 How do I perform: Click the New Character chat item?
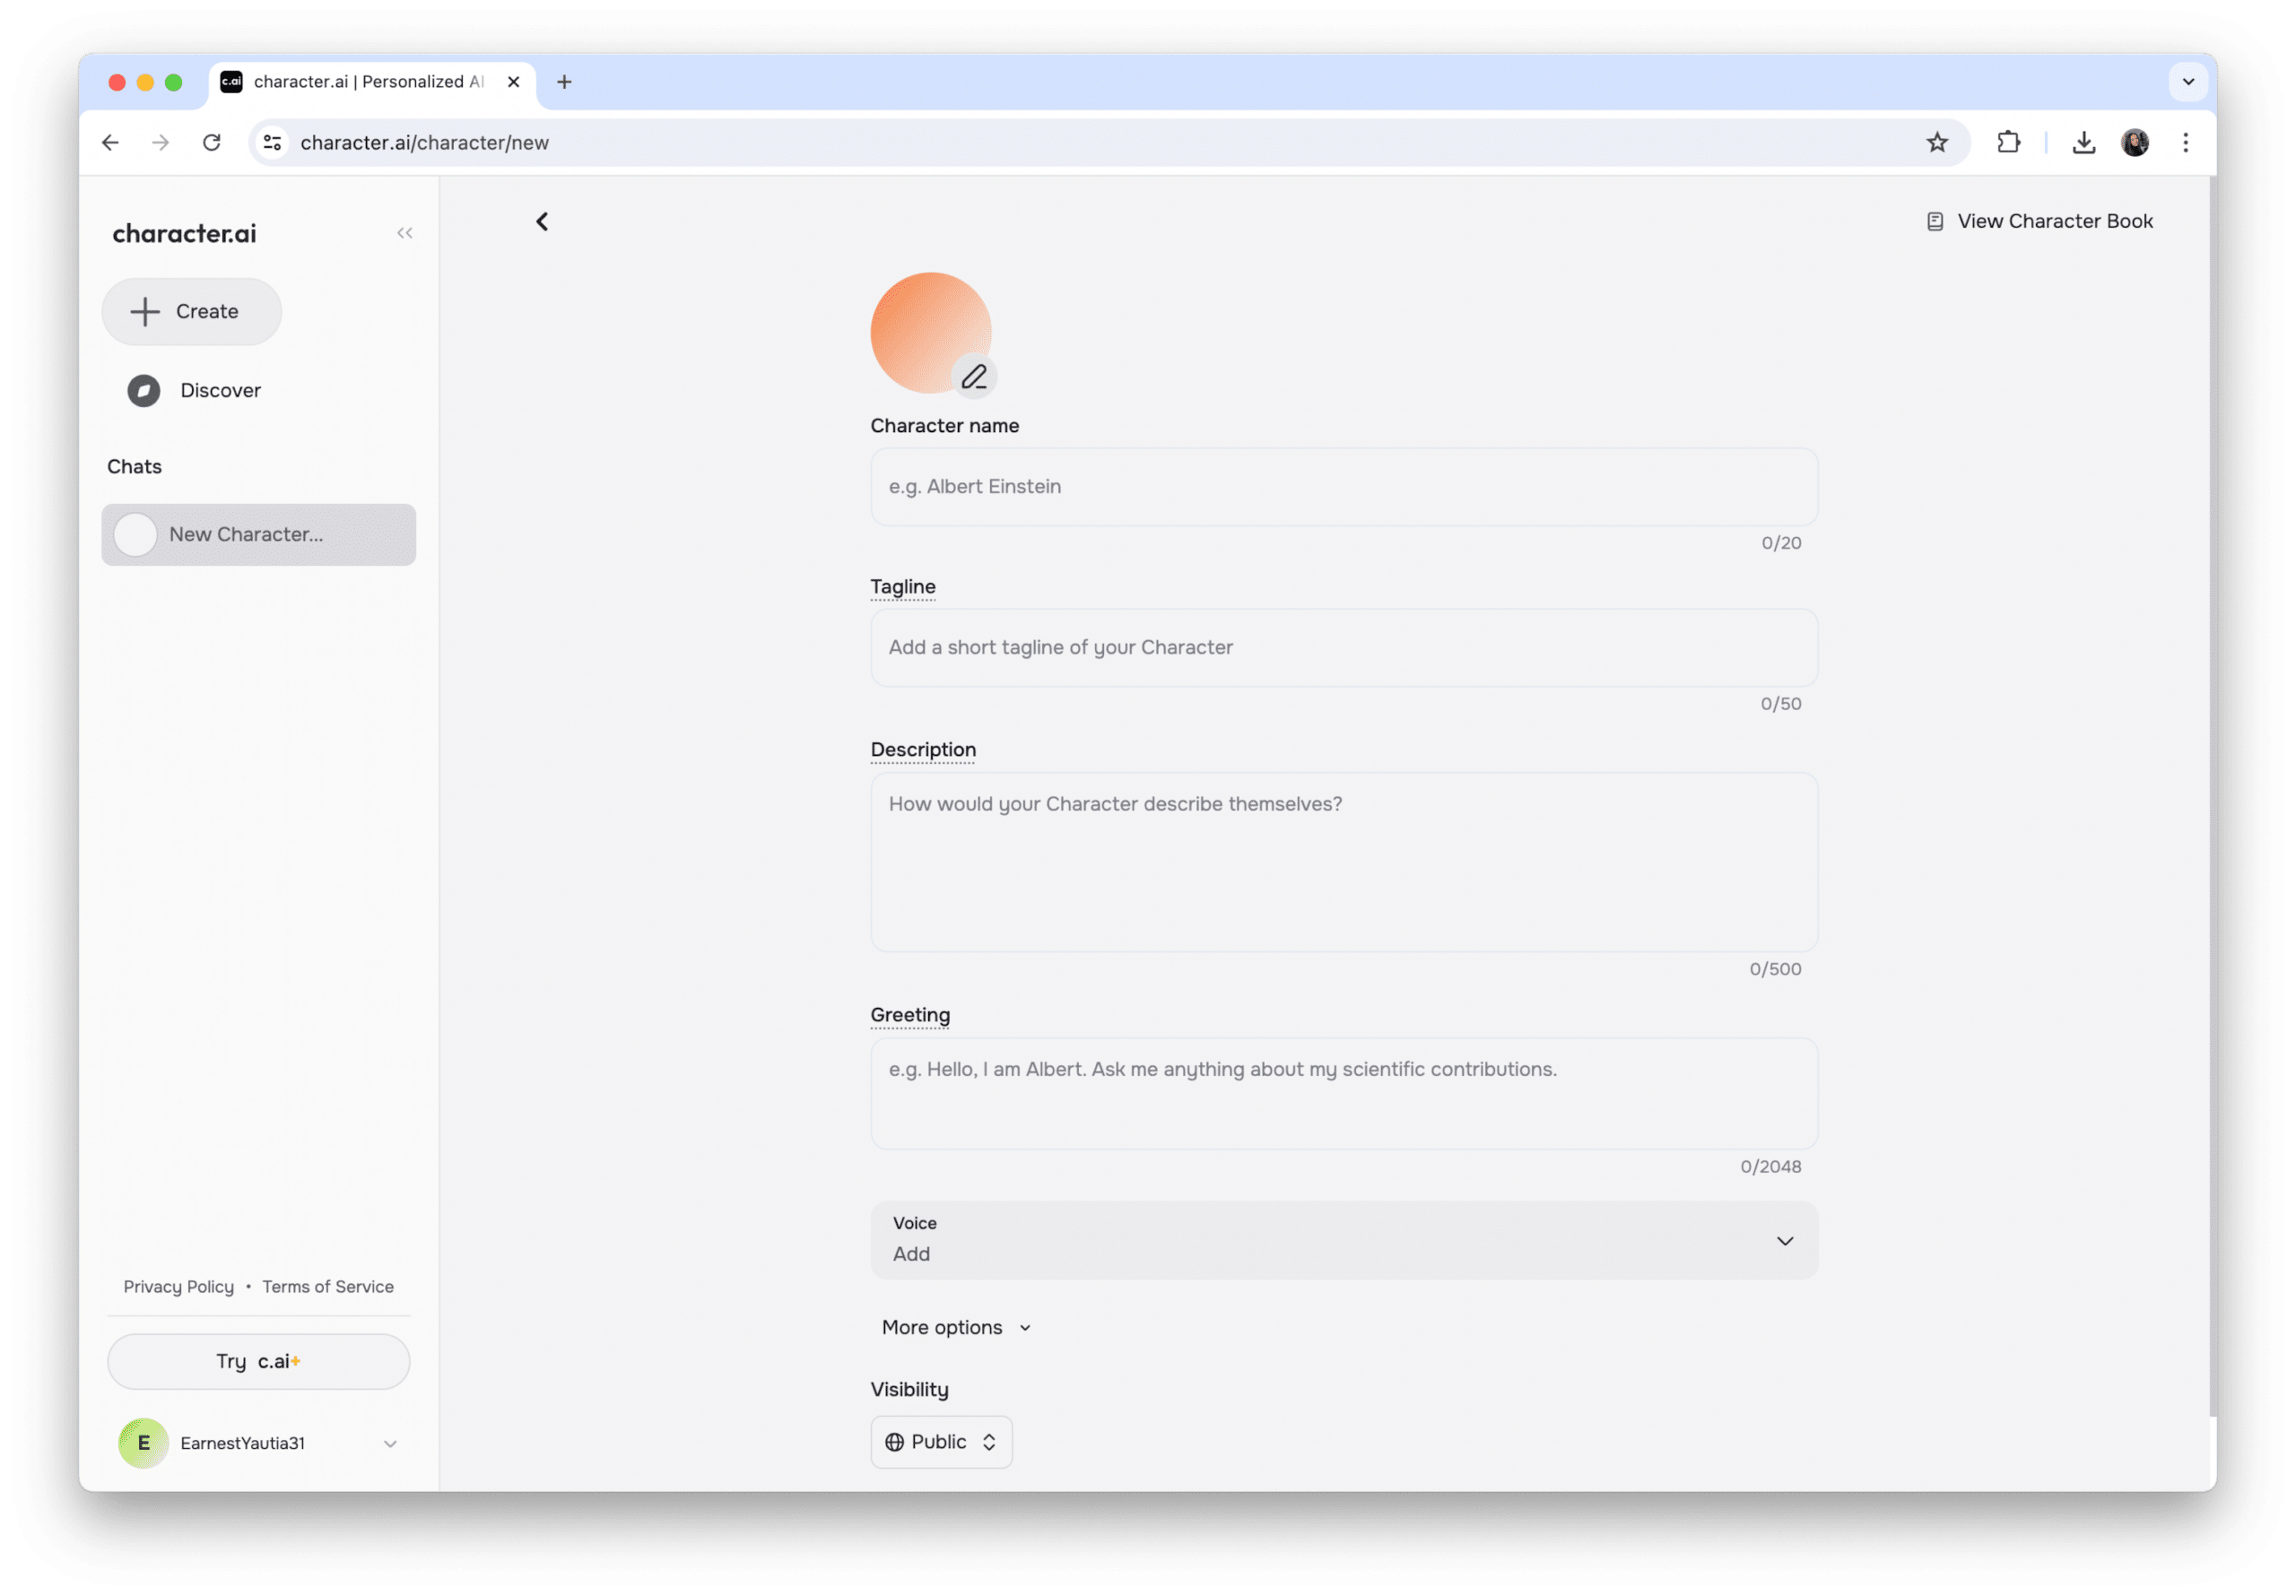pos(260,533)
